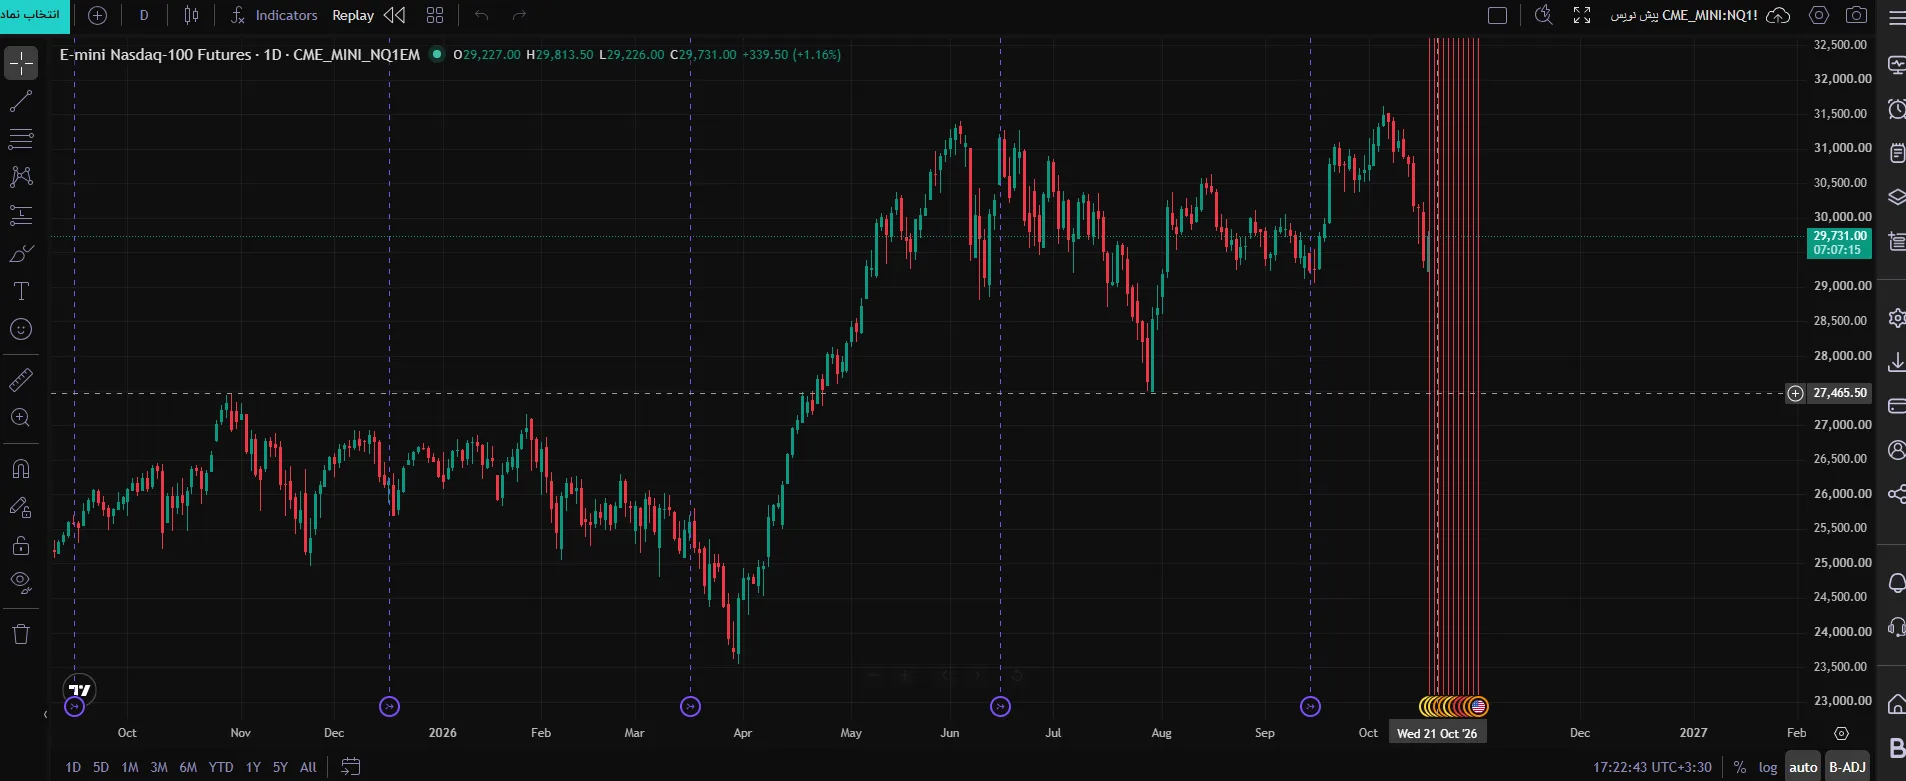Select the brush drawing tool
Viewport: 1906px width, 781px height.
pos(21,254)
